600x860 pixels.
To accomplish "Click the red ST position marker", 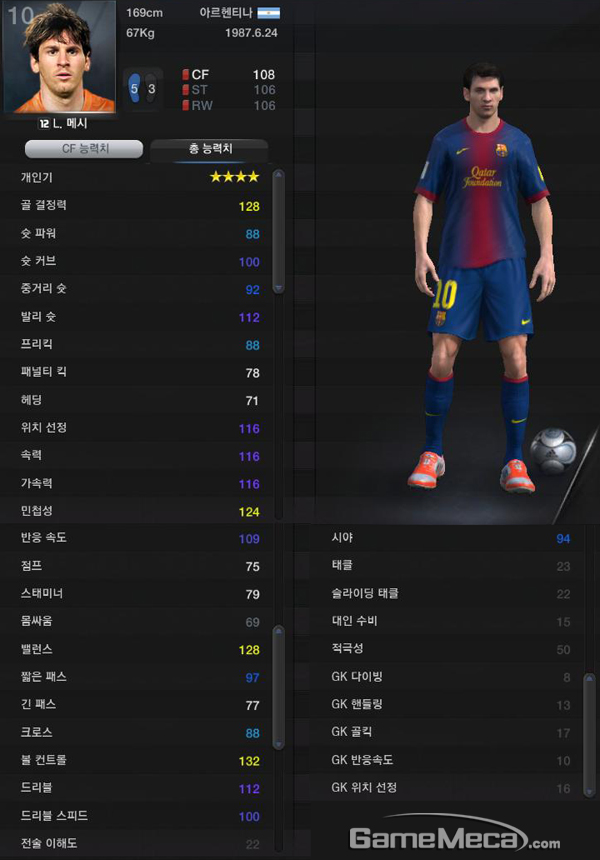I will (185, 89).
